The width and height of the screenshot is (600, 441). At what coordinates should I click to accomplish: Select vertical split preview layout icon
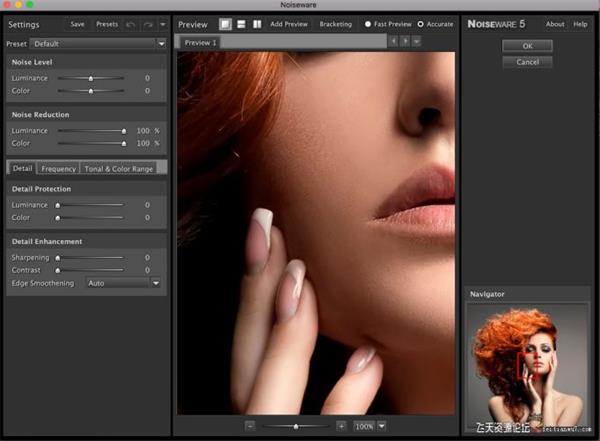[257, 24]
